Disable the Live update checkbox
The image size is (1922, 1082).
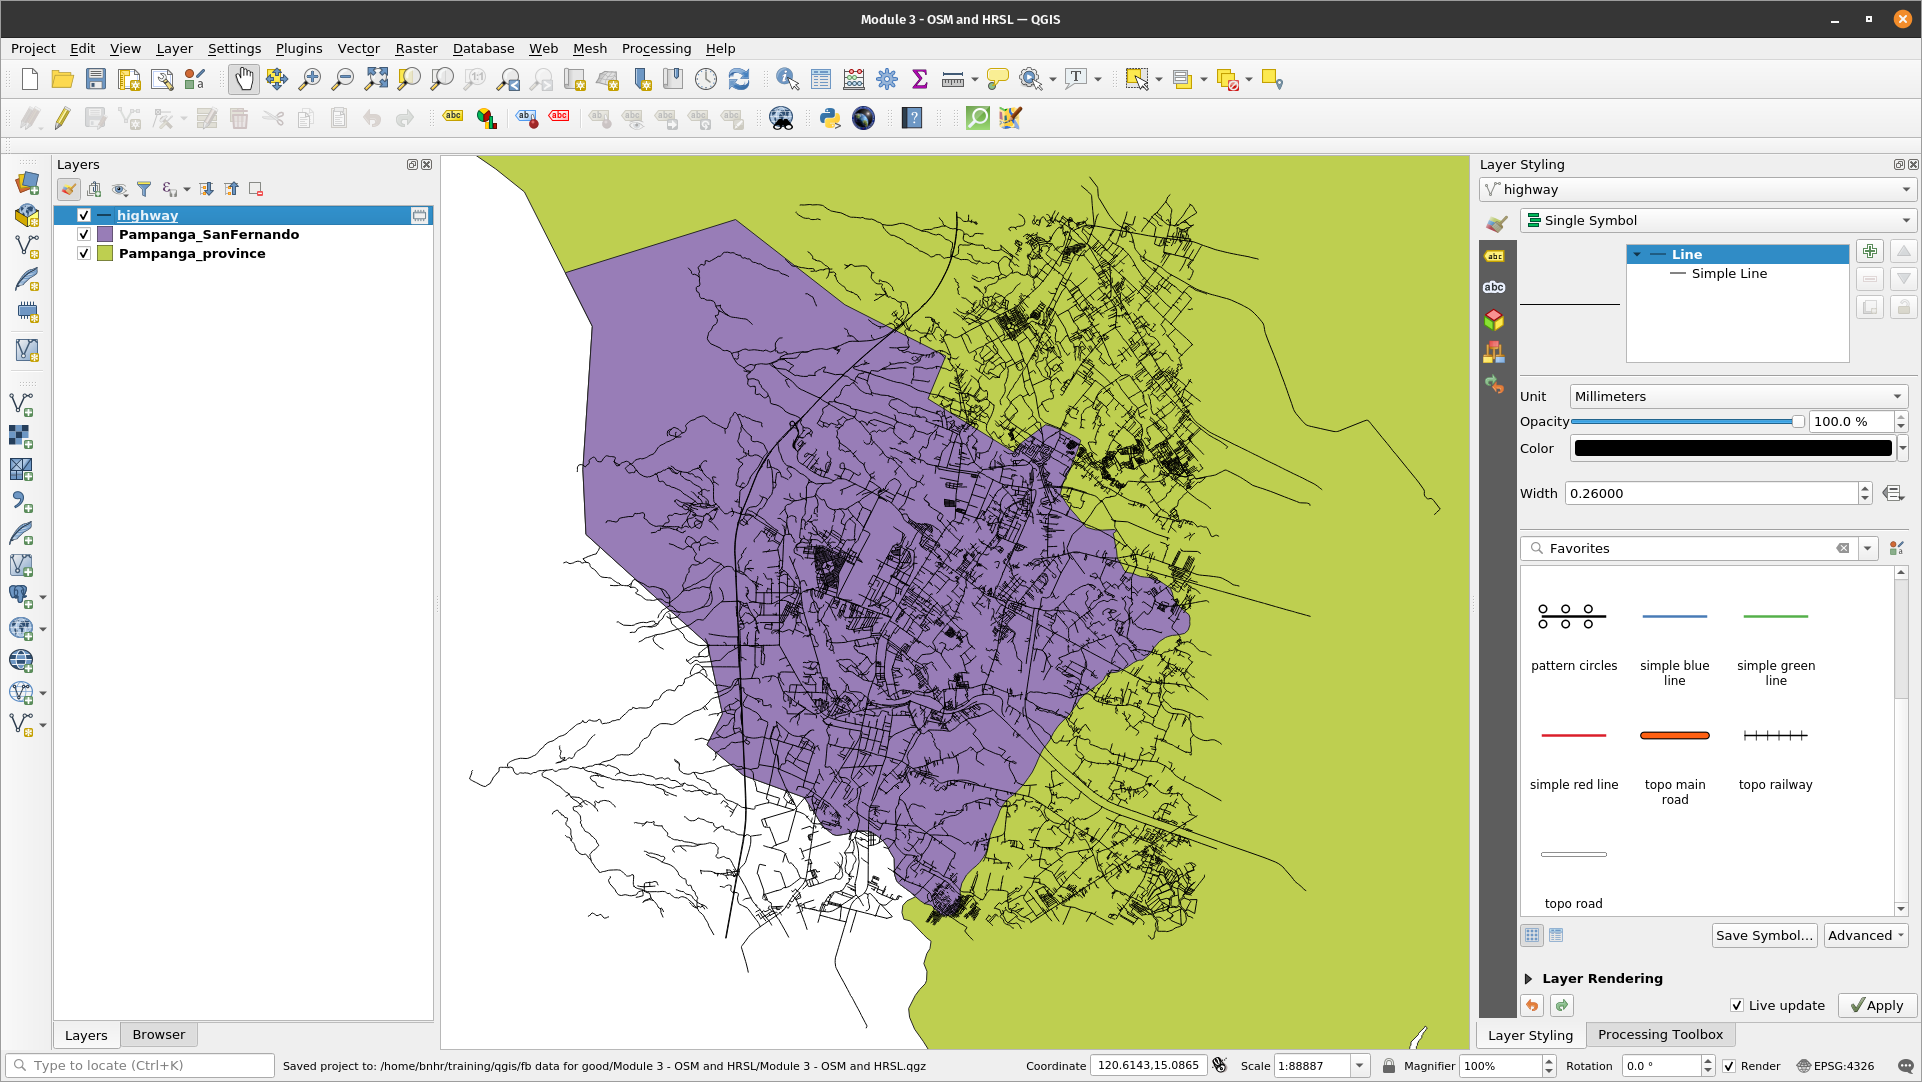pos(1738,1005)
